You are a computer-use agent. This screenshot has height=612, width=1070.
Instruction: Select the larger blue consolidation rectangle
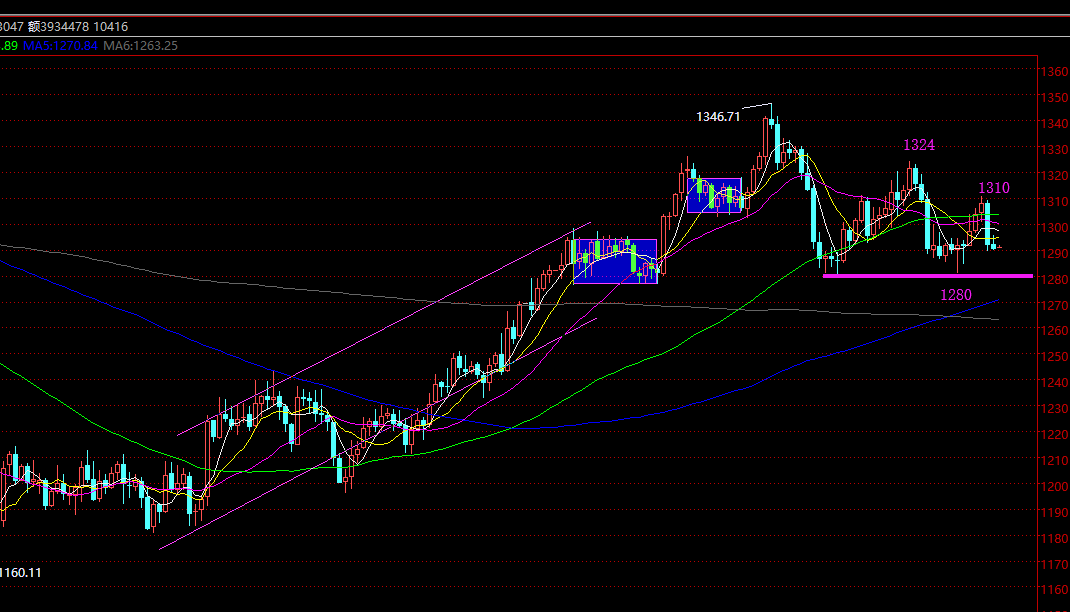click(614, 261)
